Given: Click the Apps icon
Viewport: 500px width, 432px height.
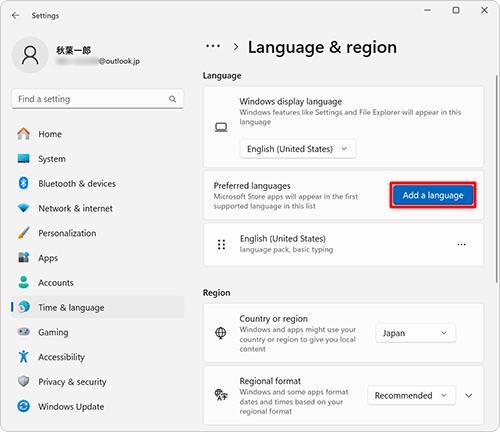Looking at the screenshot, I should [23, 257].
